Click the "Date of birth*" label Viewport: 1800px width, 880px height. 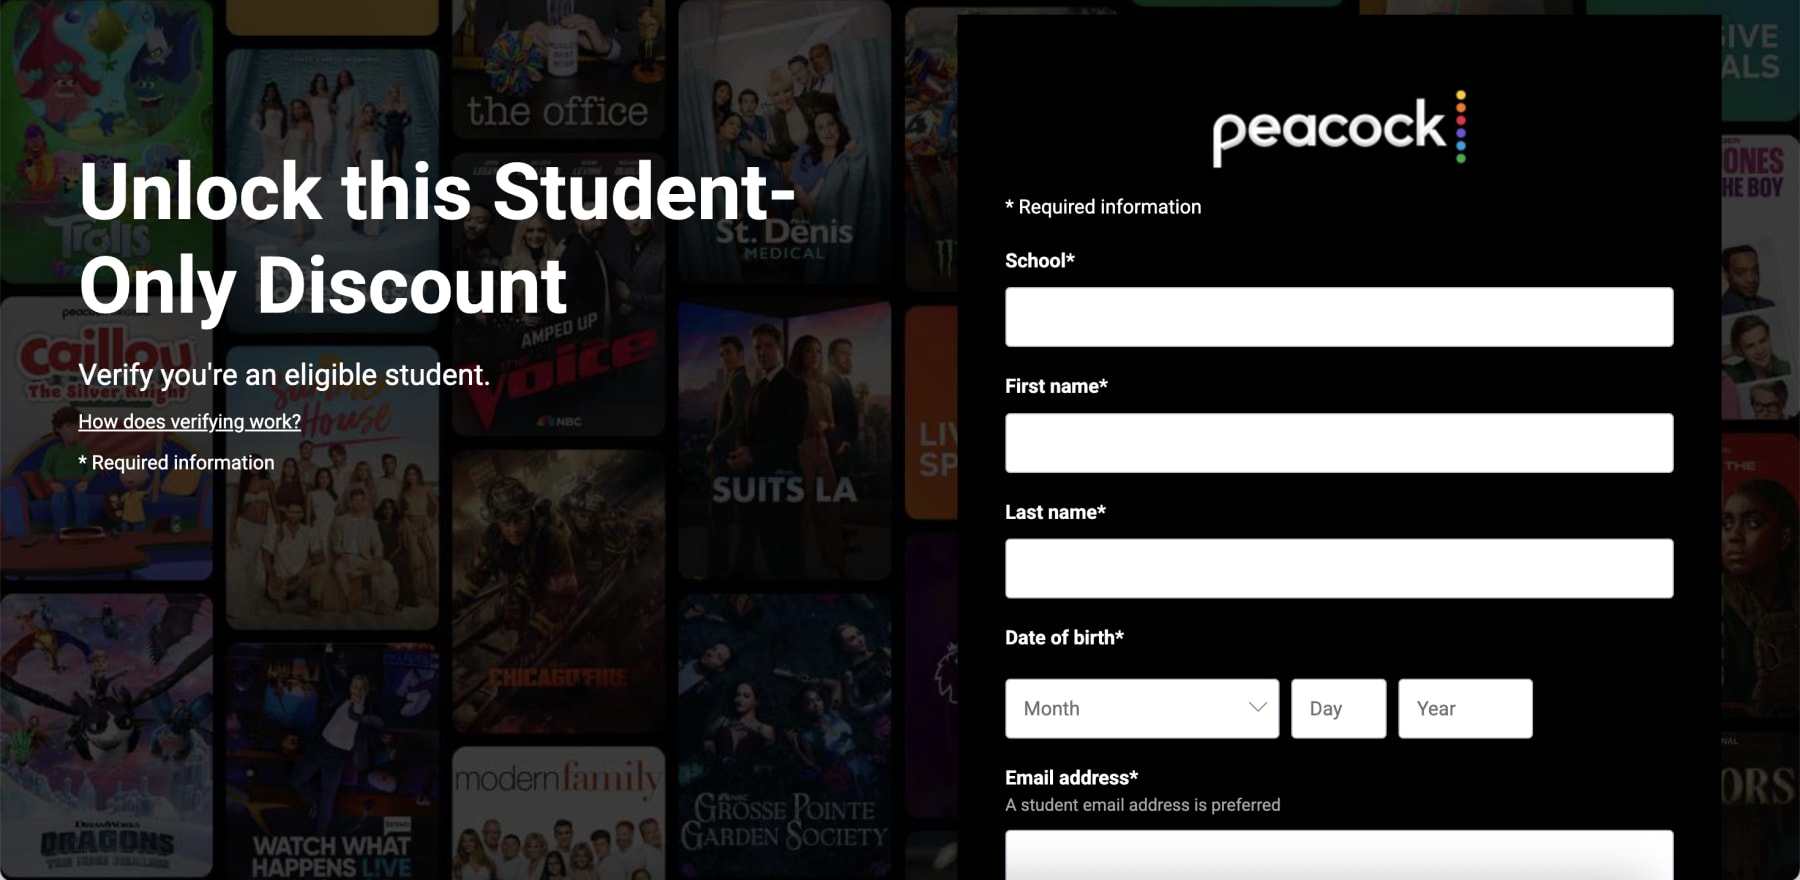(x=1064, y=638)
